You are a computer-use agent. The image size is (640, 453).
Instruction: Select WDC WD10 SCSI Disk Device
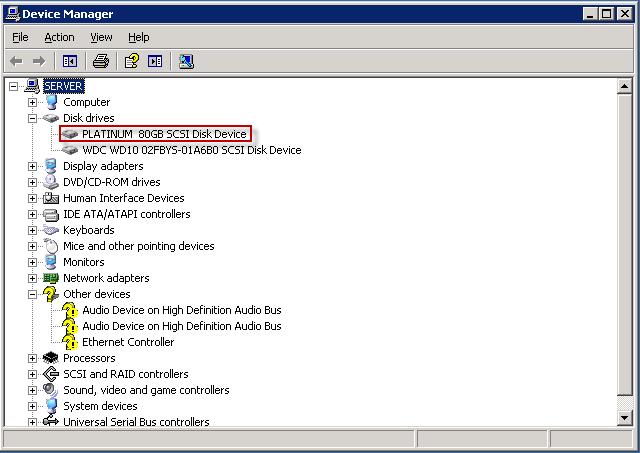coord(191,150)
